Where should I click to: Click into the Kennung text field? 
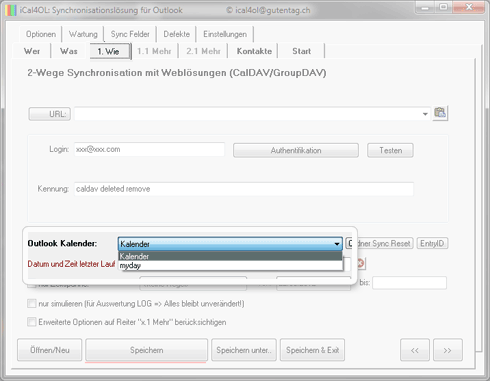point(244,189)
